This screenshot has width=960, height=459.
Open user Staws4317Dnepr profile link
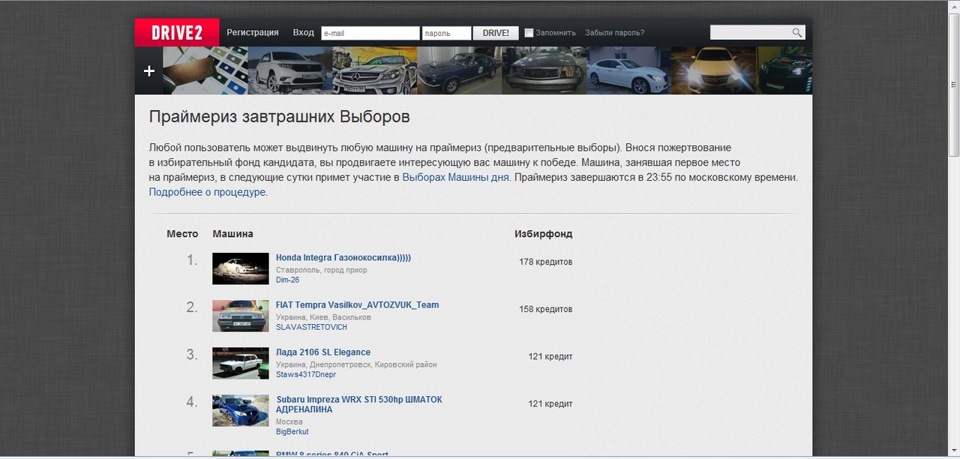point(306,374)
